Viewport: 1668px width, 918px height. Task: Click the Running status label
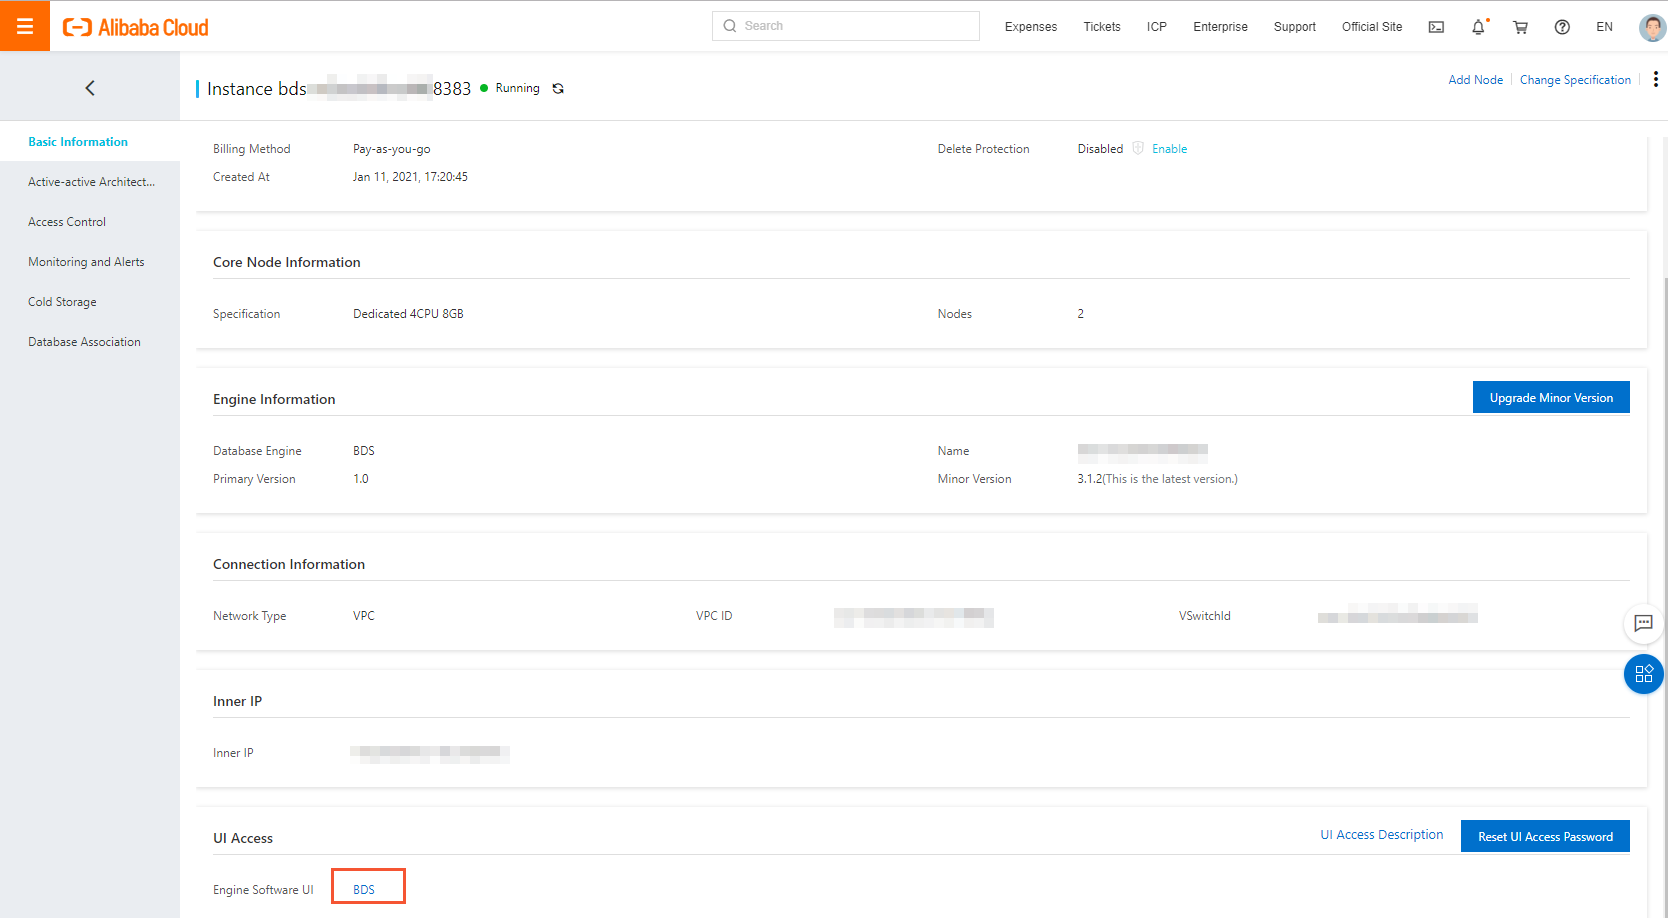(517, 88)
